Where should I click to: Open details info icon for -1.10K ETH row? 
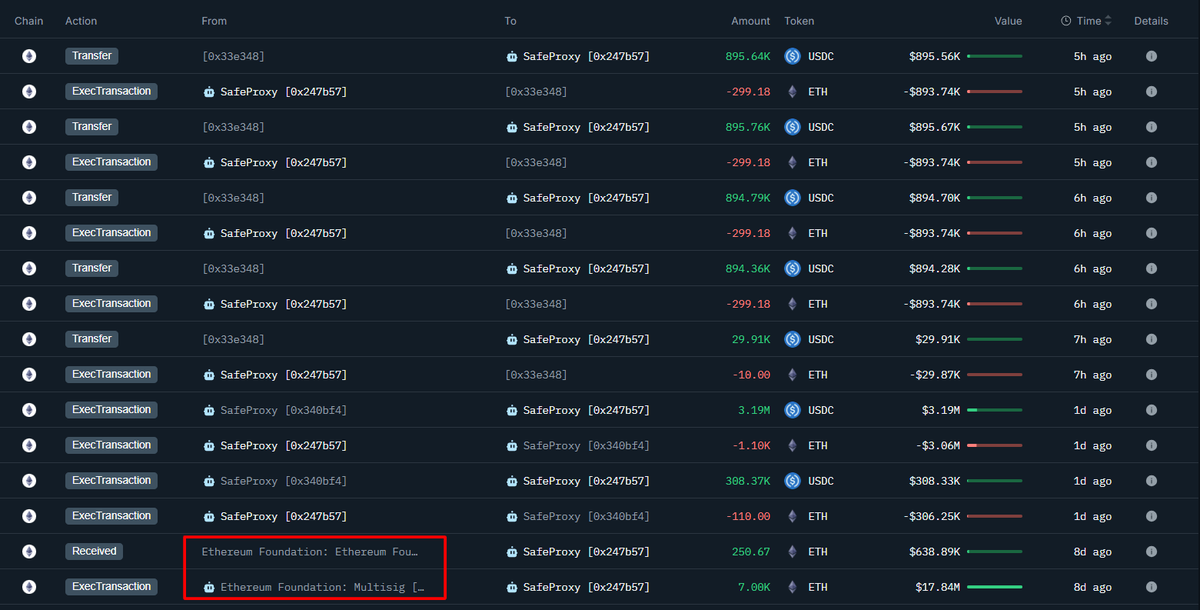pos(1151,445)
